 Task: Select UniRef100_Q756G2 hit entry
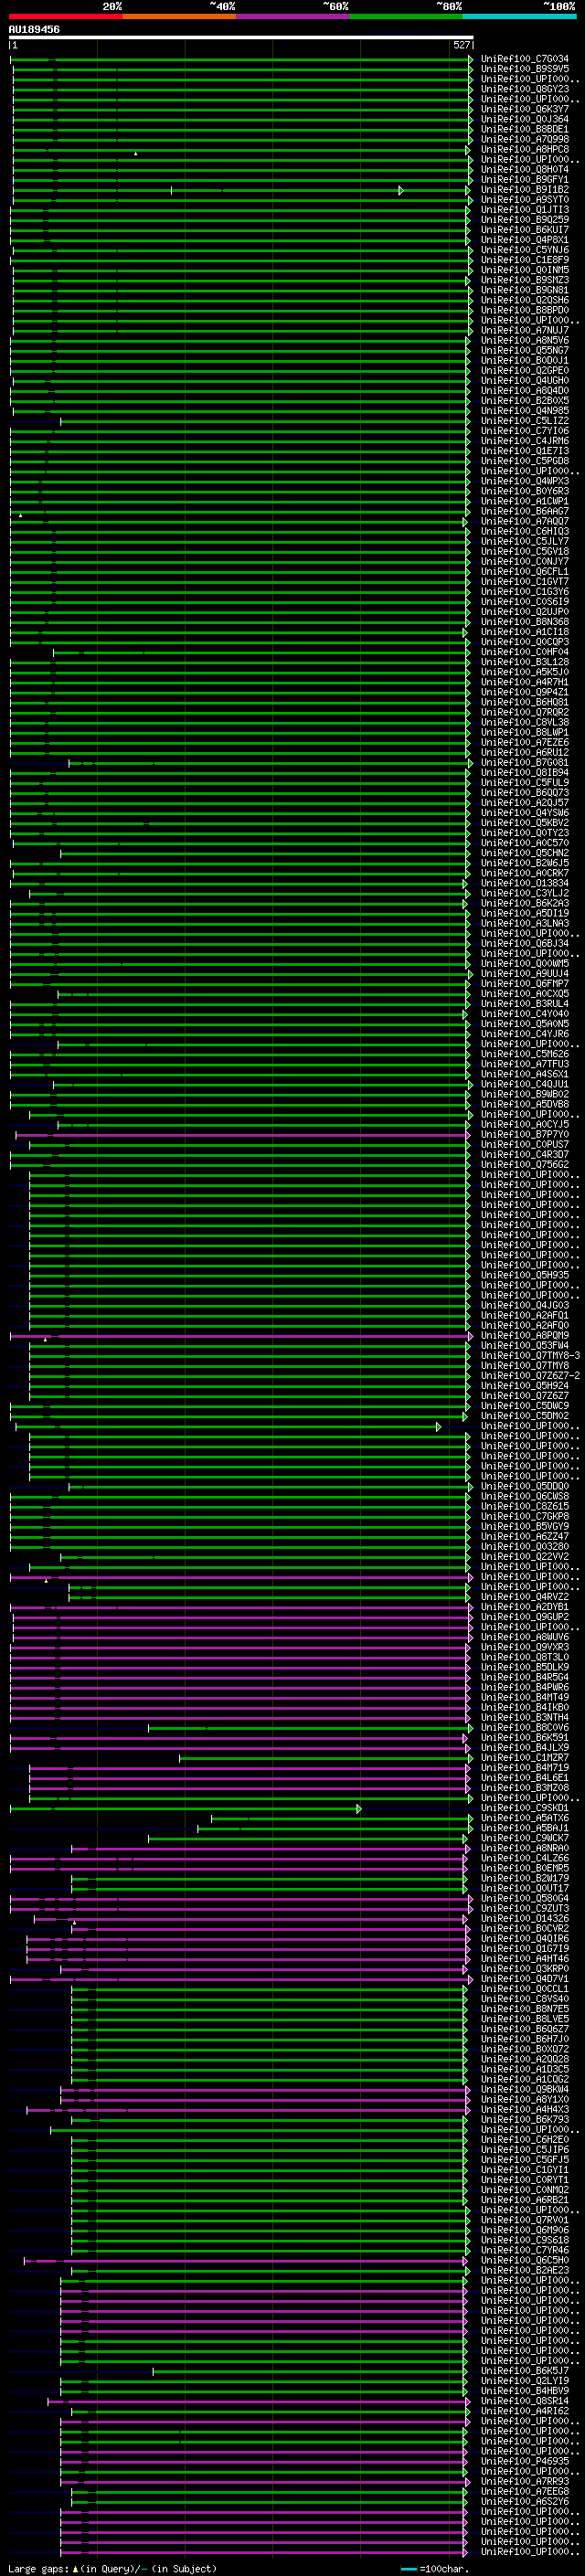click(525, 1165)
